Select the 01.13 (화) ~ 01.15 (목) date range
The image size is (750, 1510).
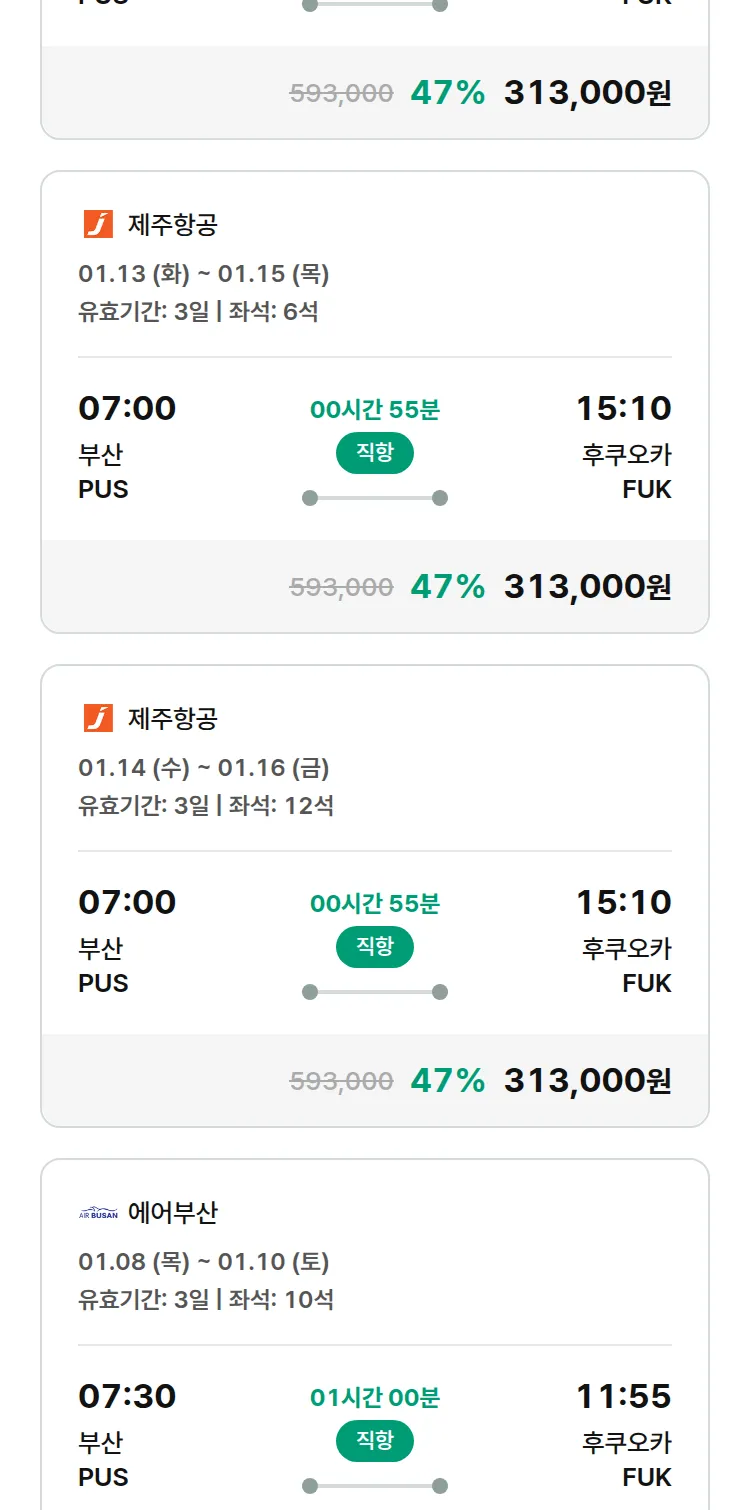204,273
